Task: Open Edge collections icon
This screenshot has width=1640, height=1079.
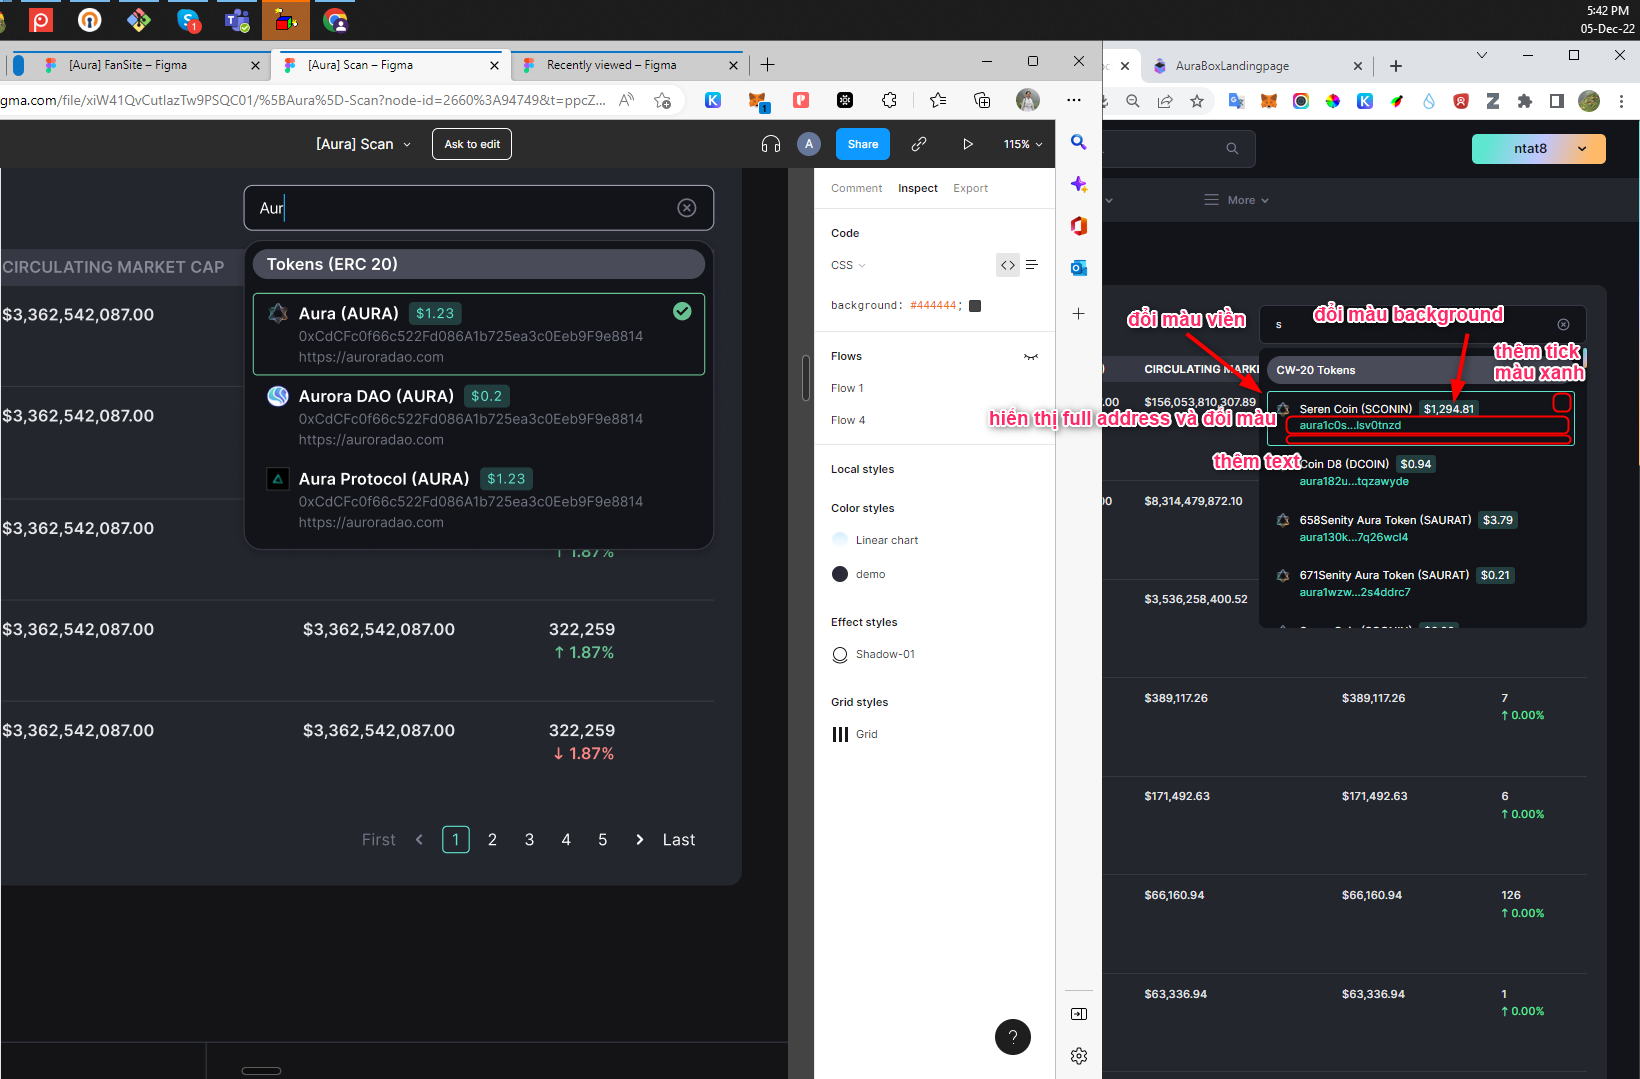Action: 982,100
